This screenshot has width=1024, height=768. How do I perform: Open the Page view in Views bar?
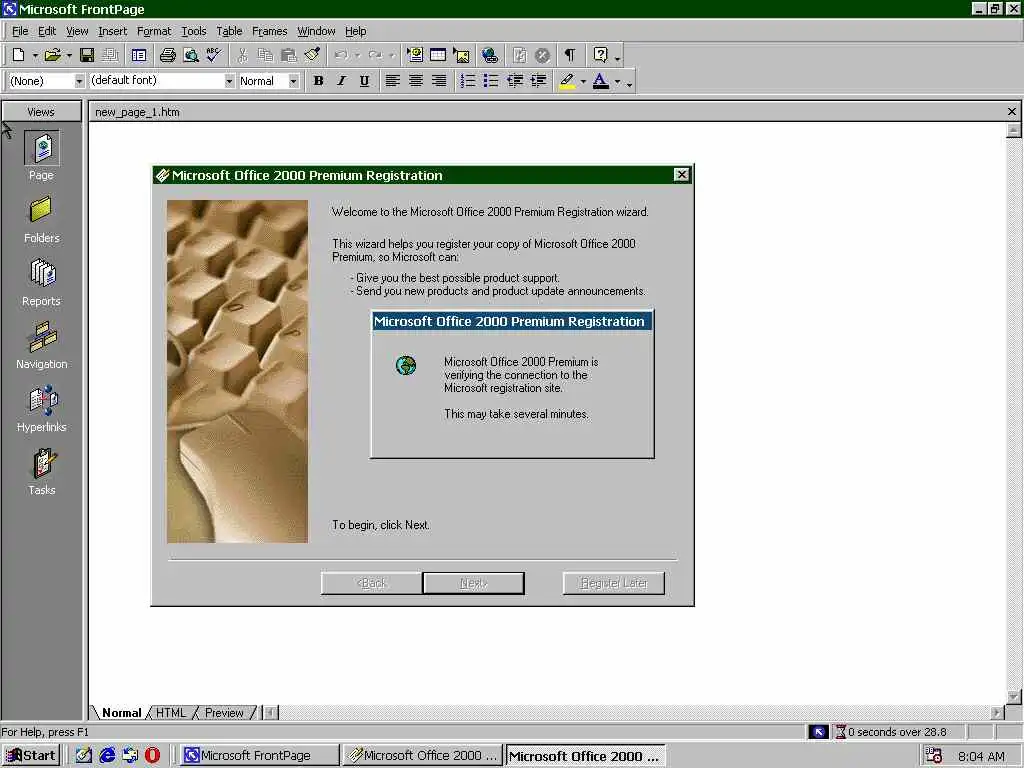coord(42,156)
